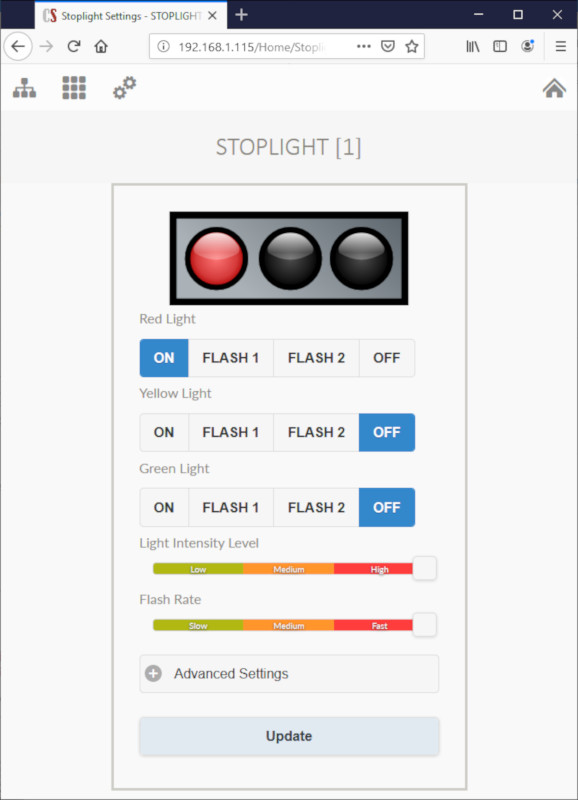Set Yellow Light to ON
Screen dimensions: 578x800
click(x=164, y=433)
